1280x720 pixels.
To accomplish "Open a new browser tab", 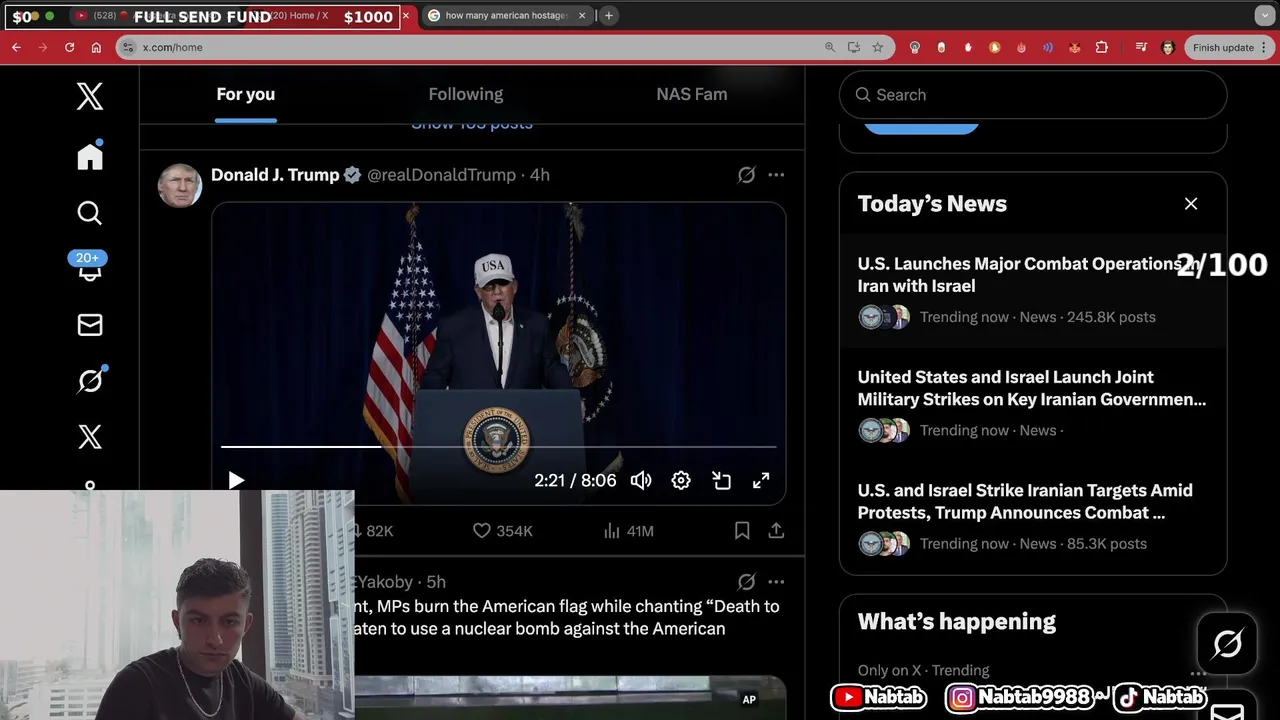I will [x=609, y=16].
